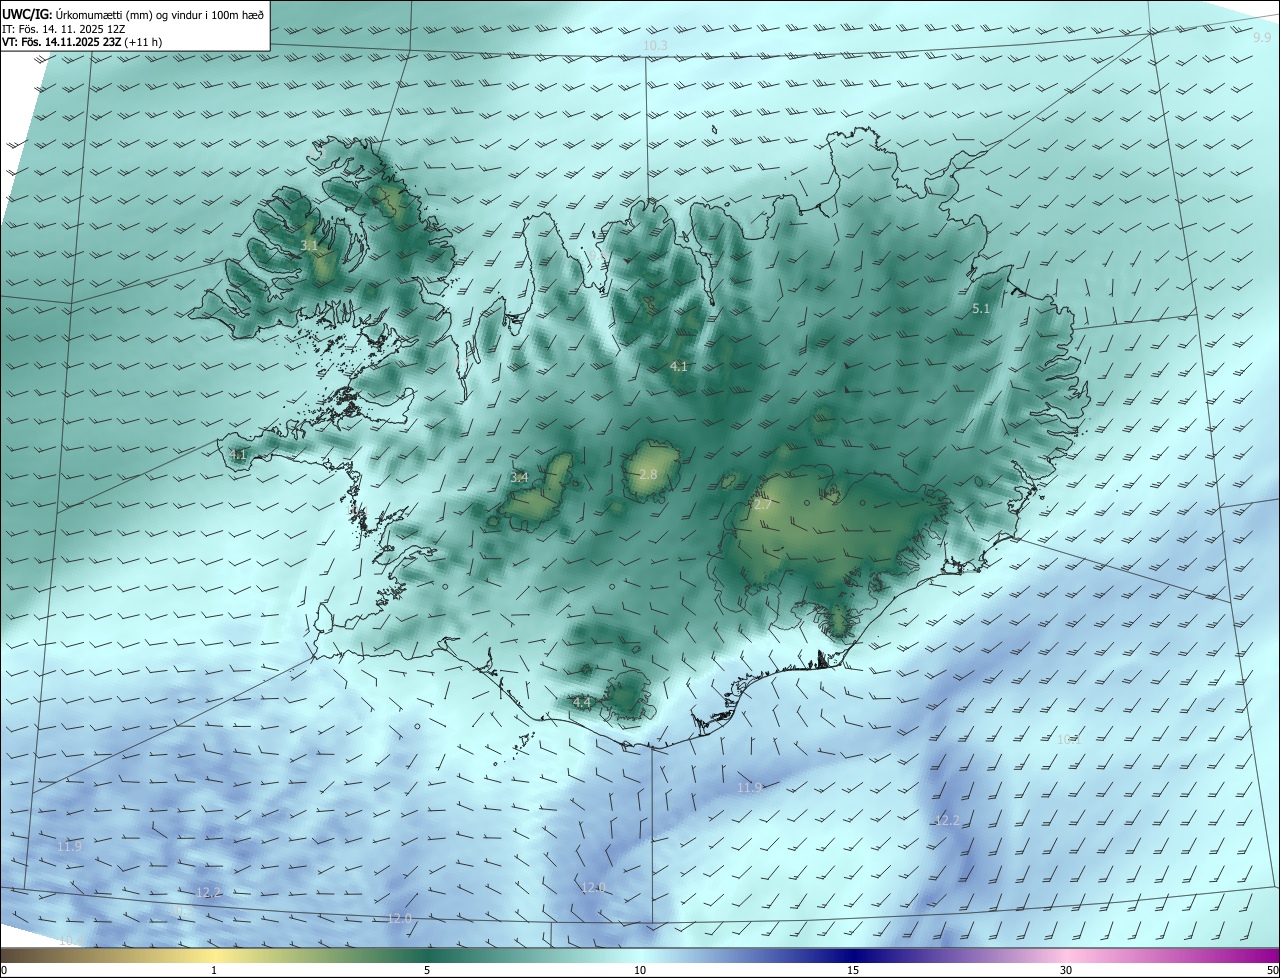Click the initial time line 'IT: Fös. 14. 11. 2025 12Z'
The image size is (1280, 978).
63,28
